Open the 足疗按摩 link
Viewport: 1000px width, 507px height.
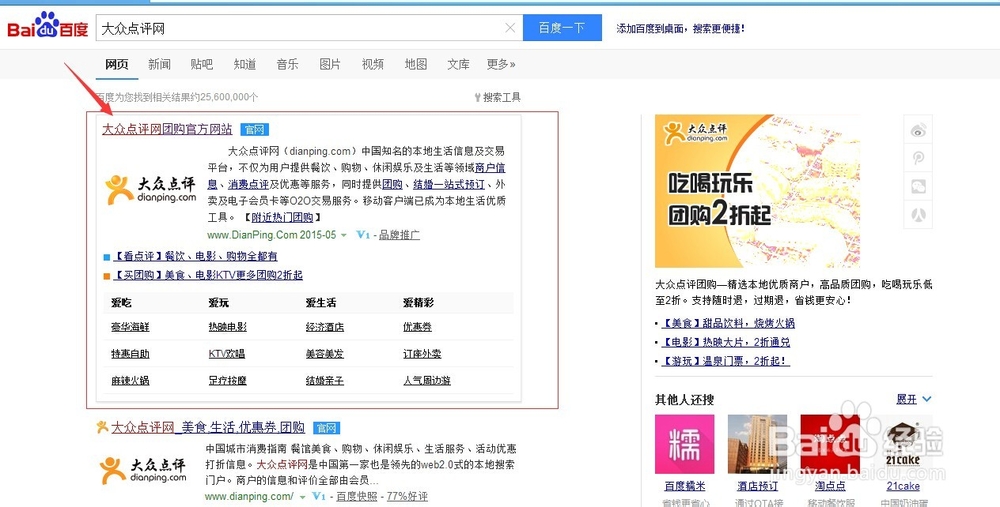(x=228, y=381)
